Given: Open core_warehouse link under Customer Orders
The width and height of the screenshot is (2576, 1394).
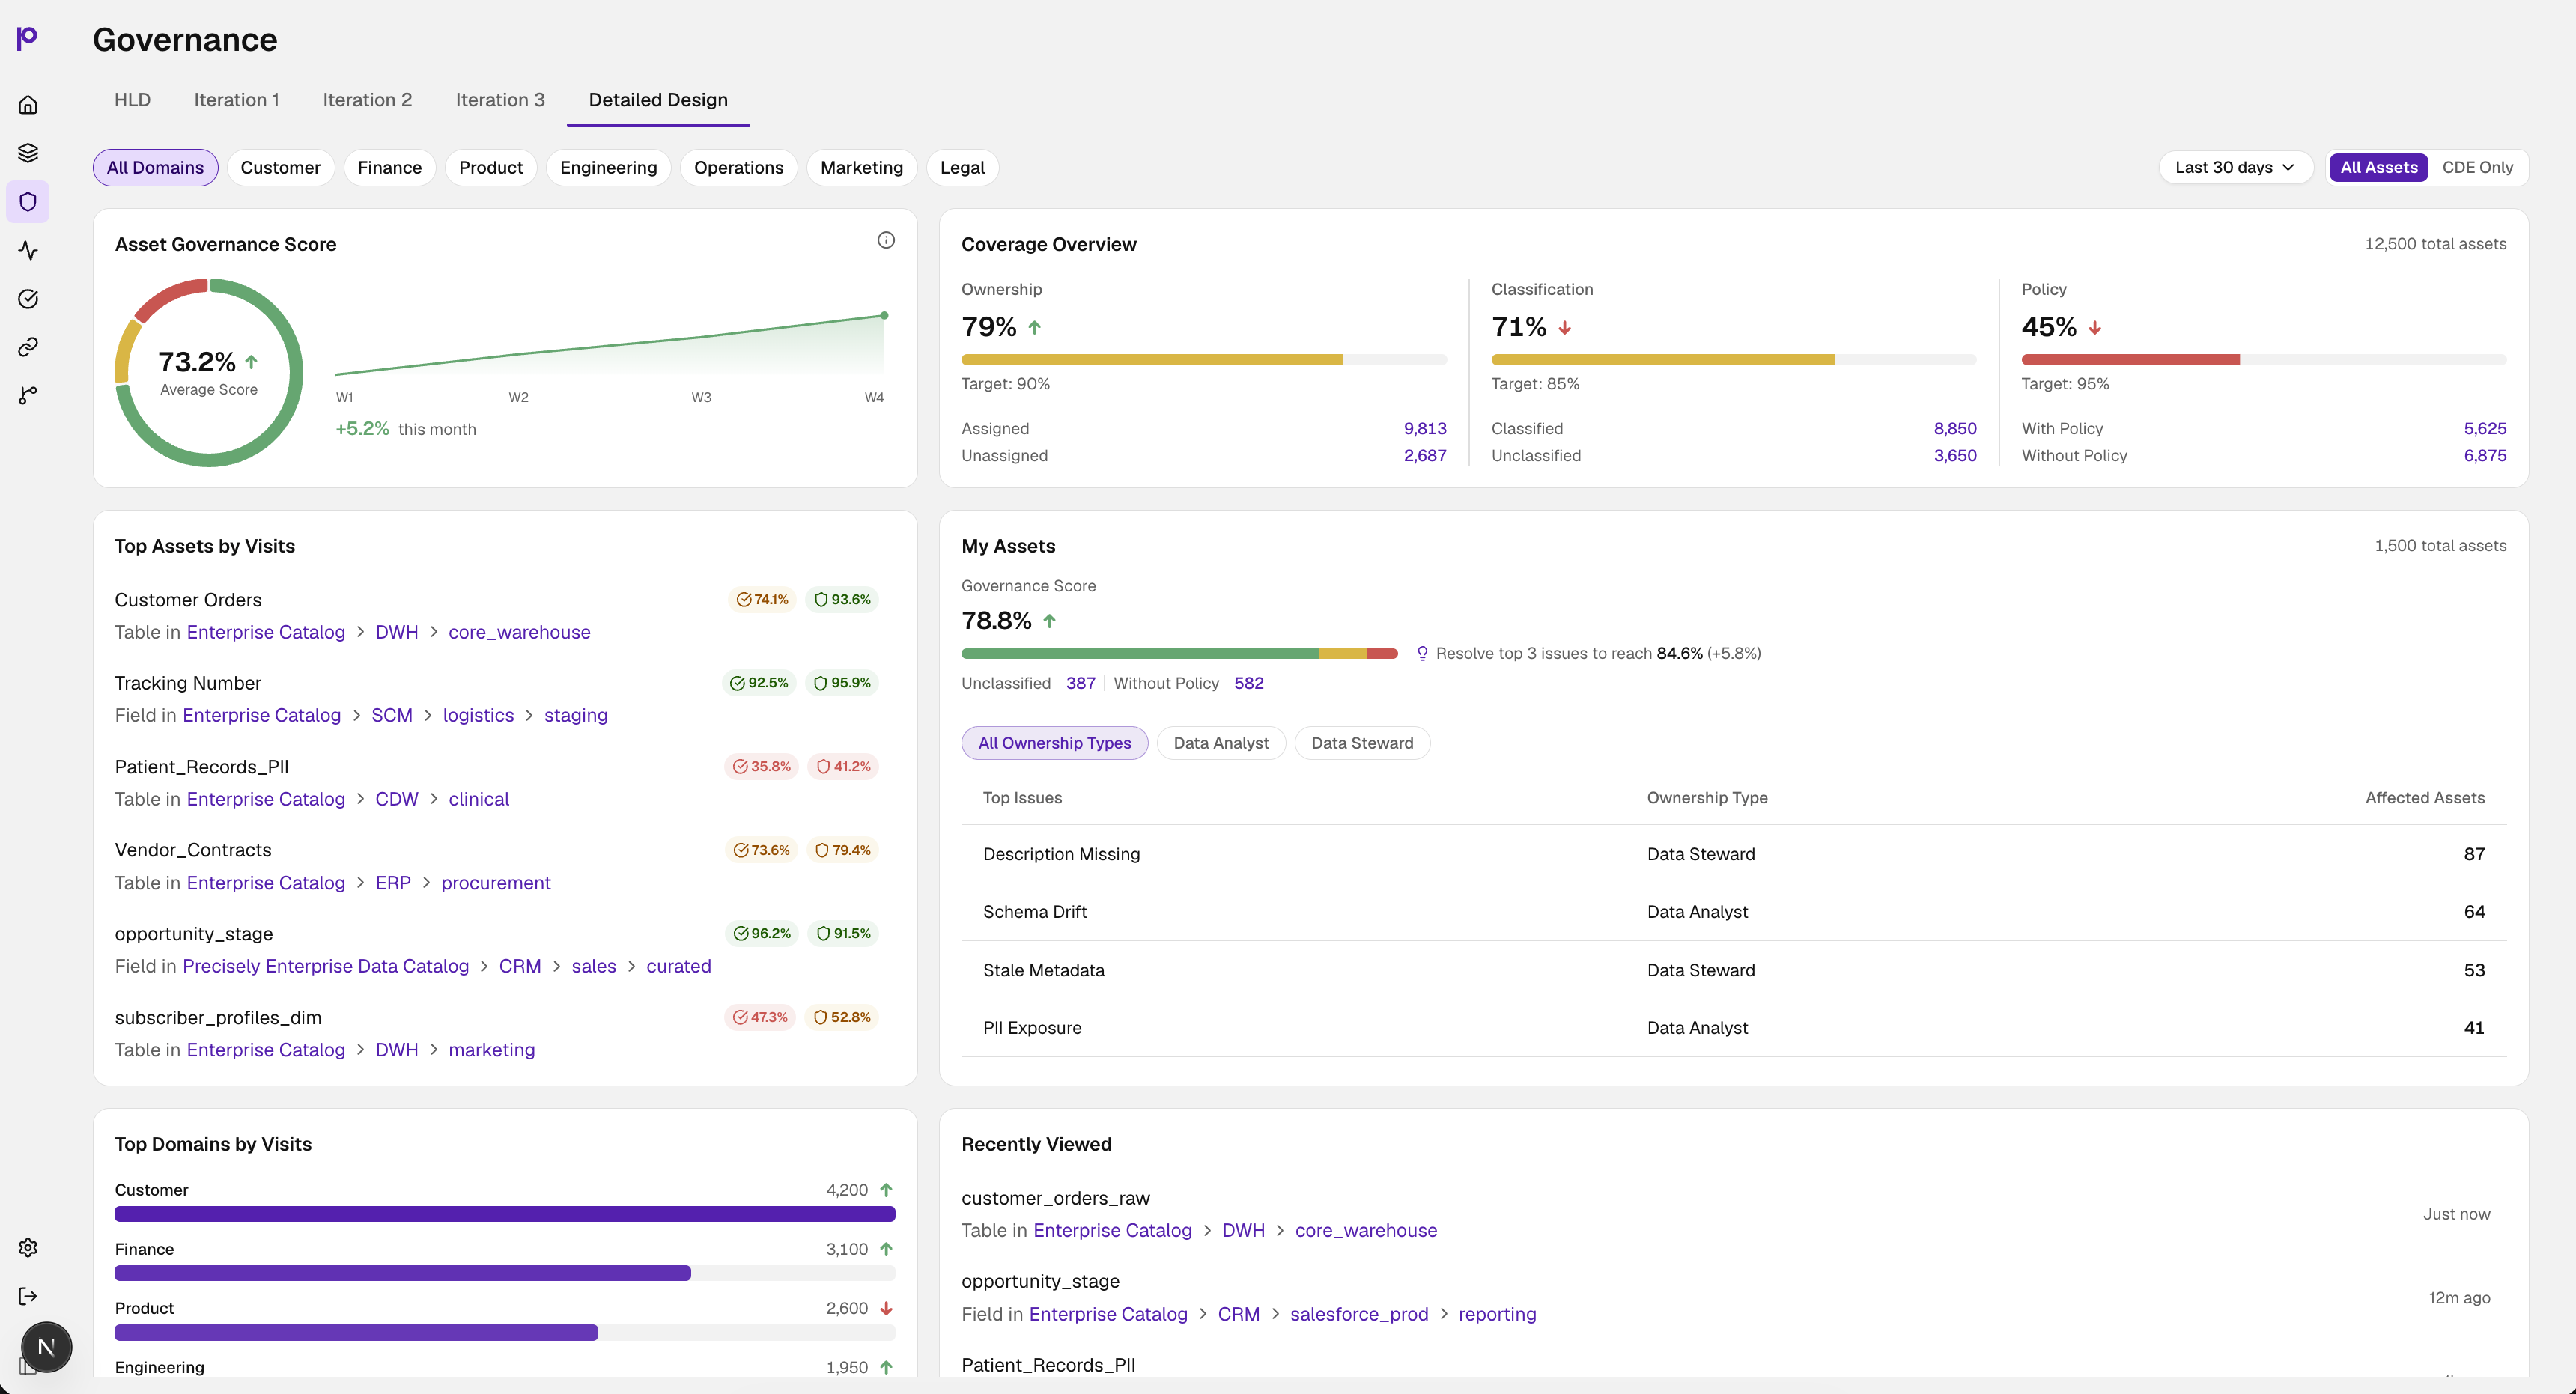Looking at the screenshot, I should pyautogui.click(x=519, y=633).
